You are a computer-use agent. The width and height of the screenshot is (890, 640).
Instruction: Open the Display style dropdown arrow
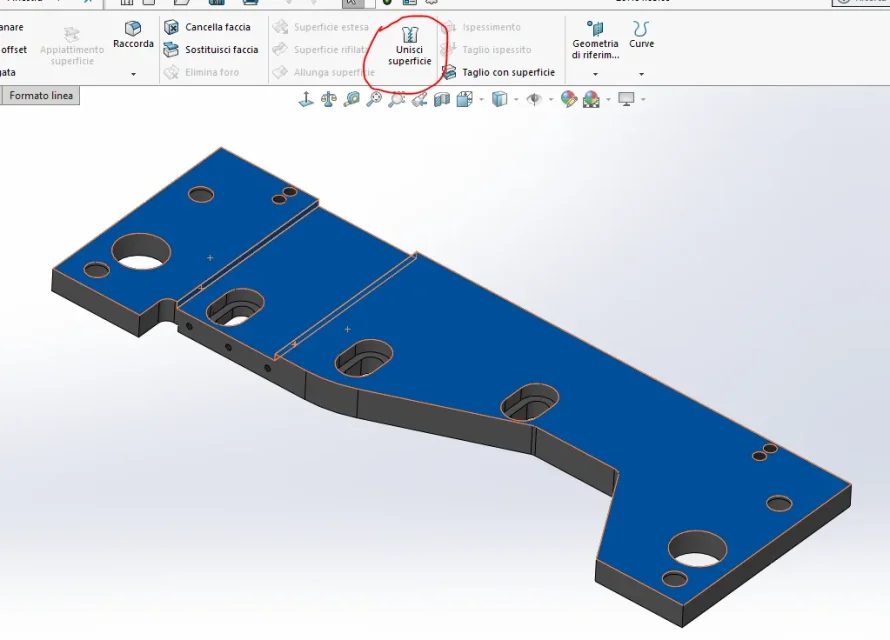[516, 99]
